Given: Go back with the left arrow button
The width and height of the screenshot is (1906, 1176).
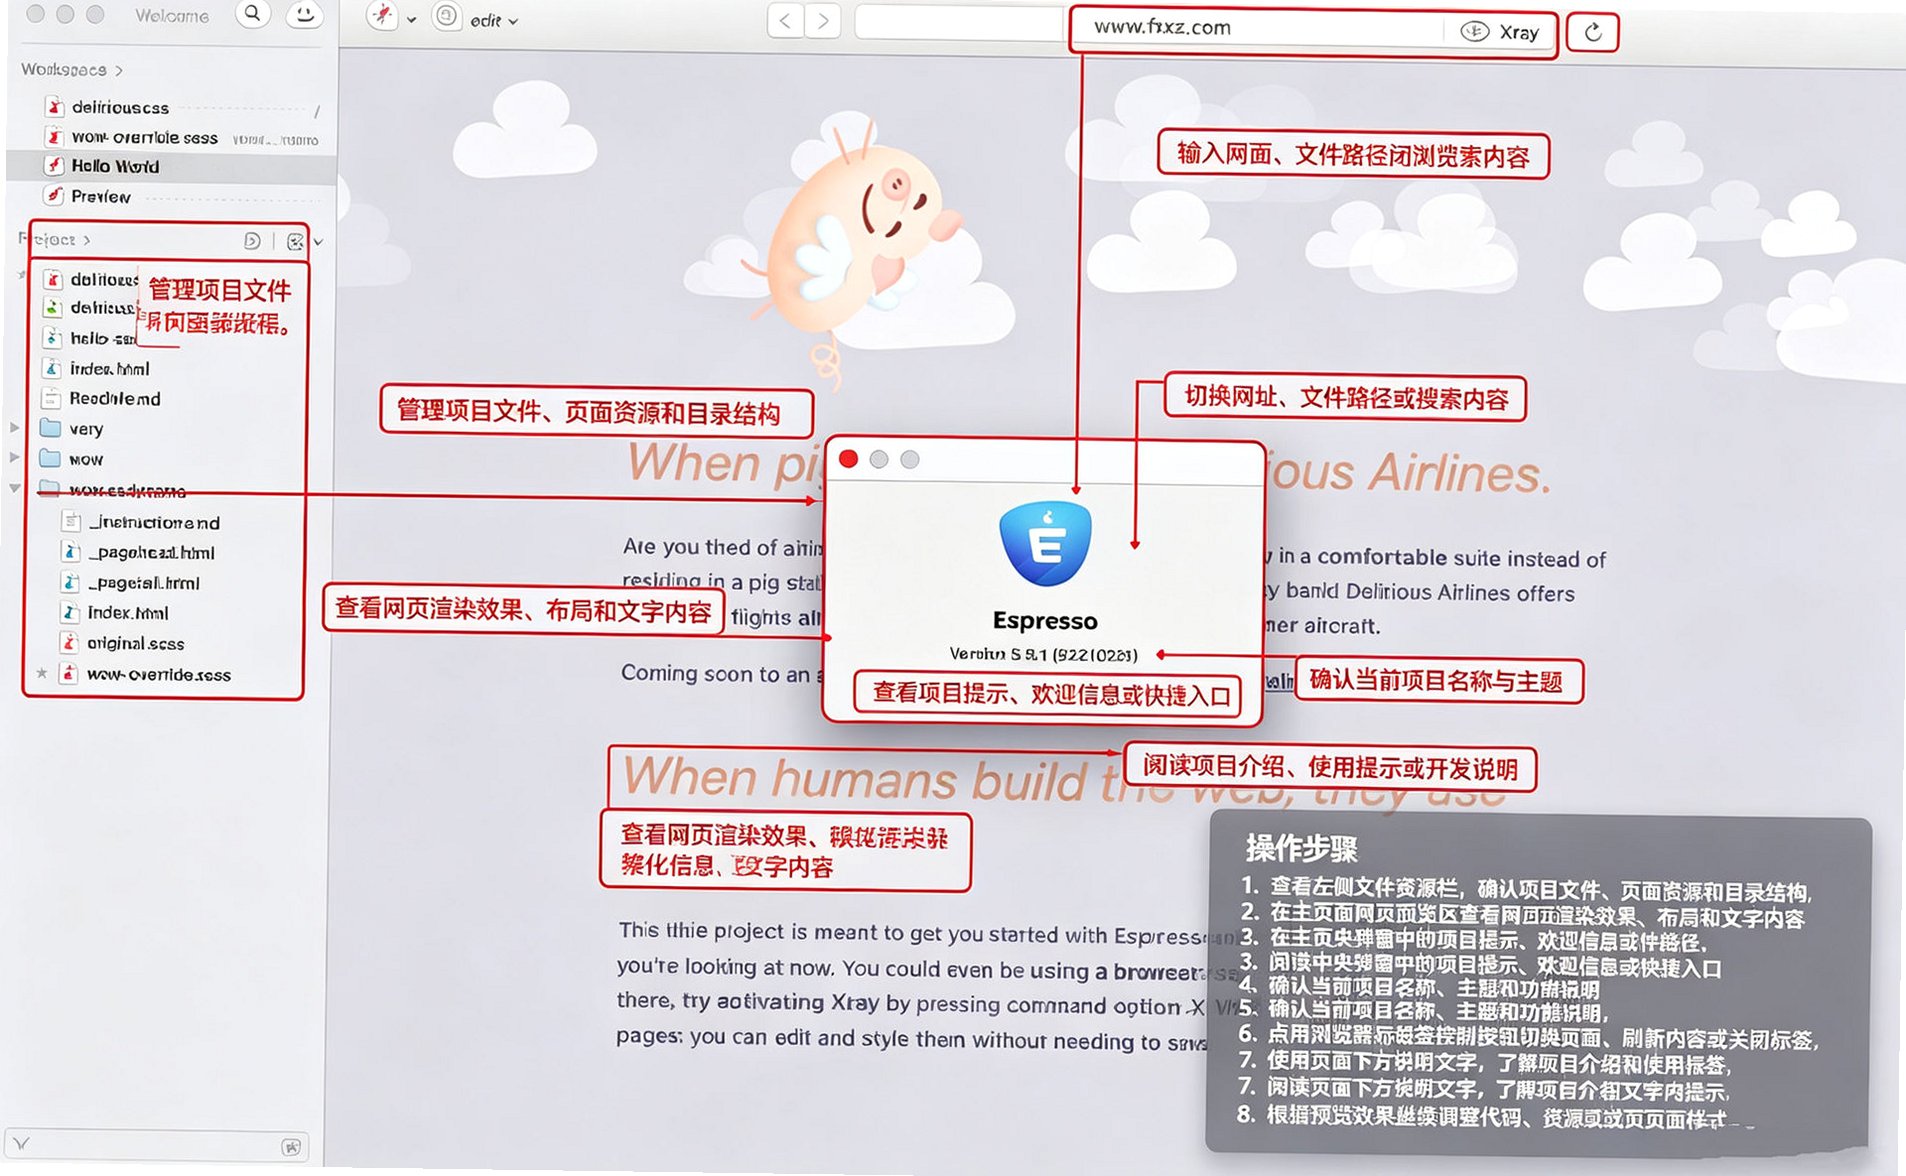Looking at the screenshot, I should click(x=786, y=20).
